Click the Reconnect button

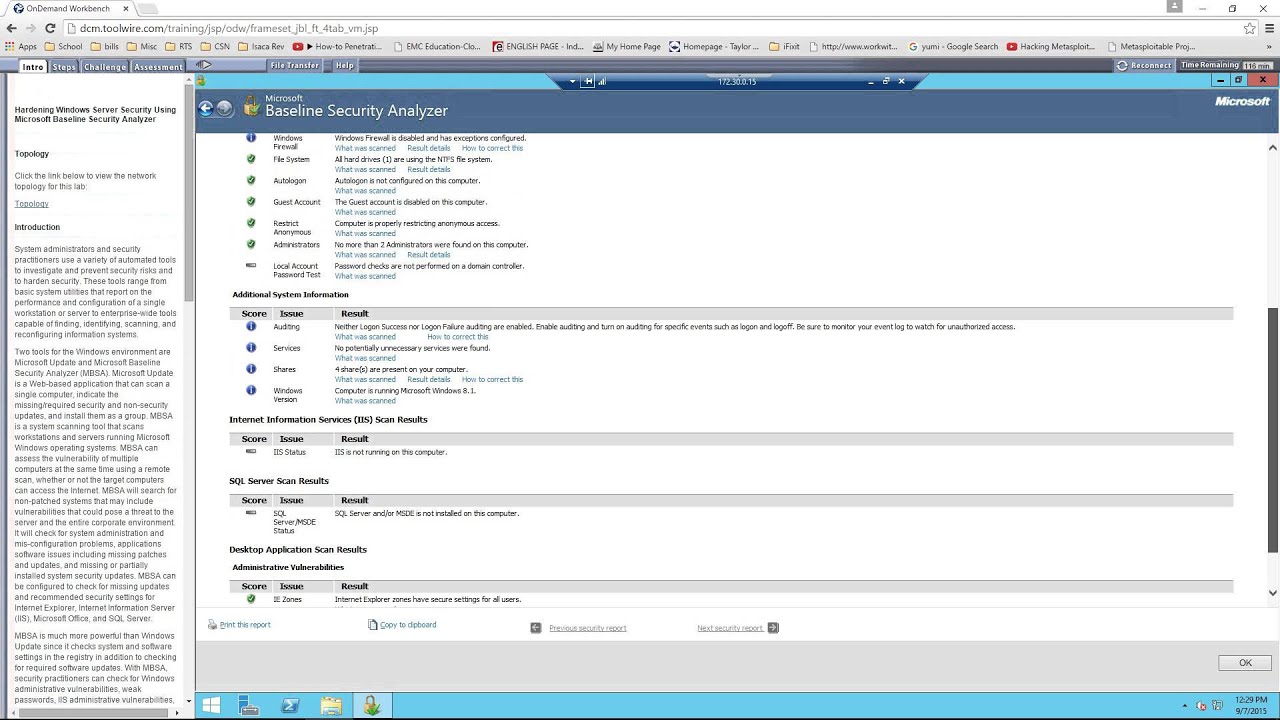(x=1144, y=66)
